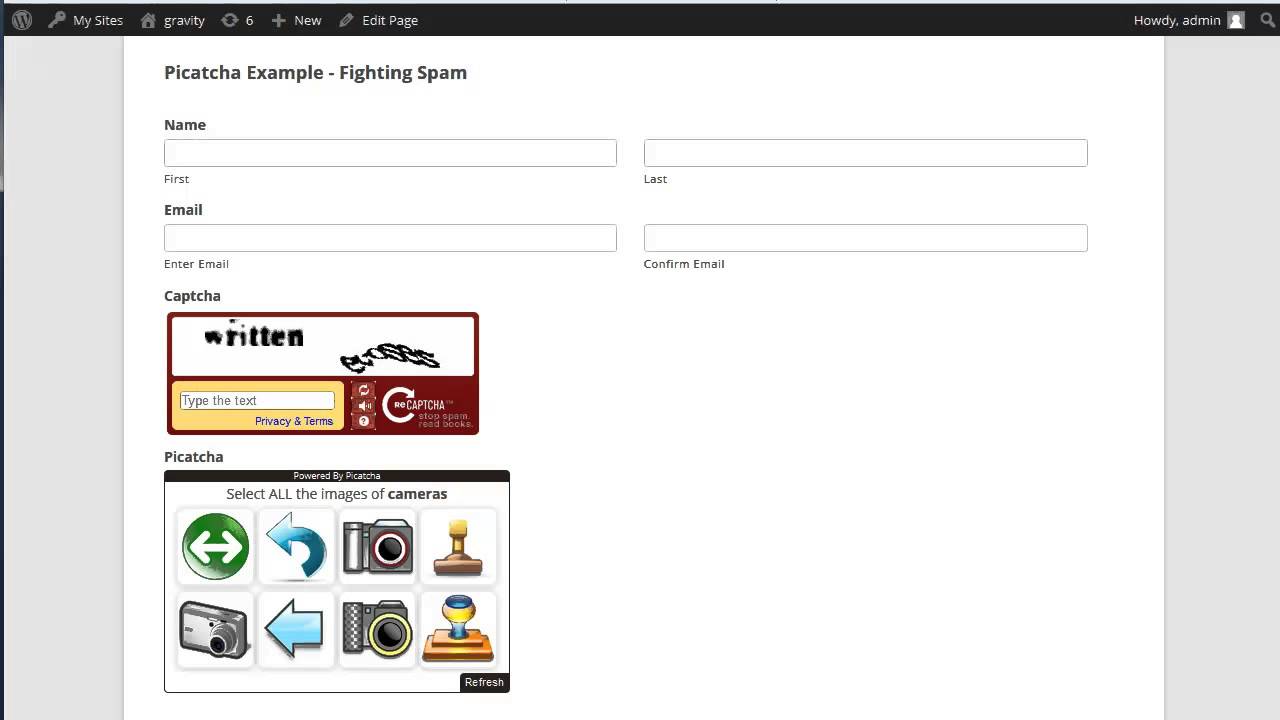This screenshot has width=1280, height=720.
Task: Focus the First name field
Action: pyautogui.click(x=390, y=153)
